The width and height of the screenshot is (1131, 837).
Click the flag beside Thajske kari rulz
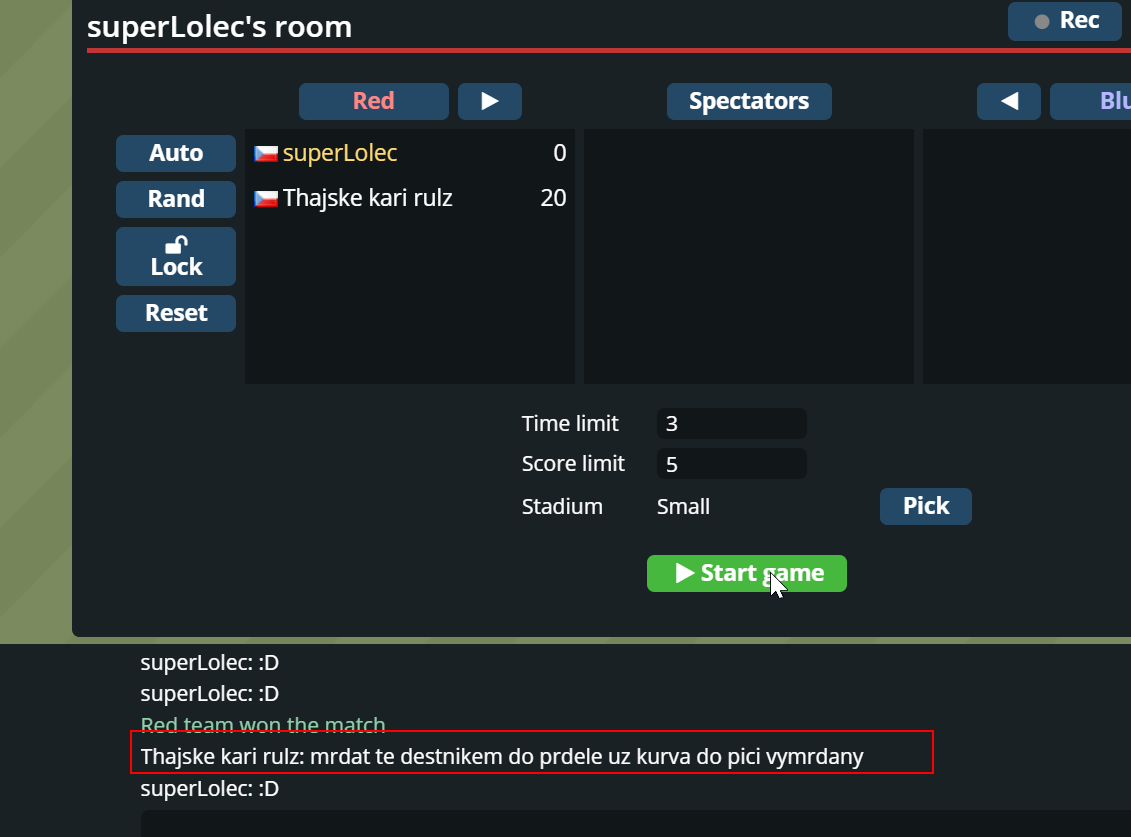pyautogui.click(x=266, y=198)
